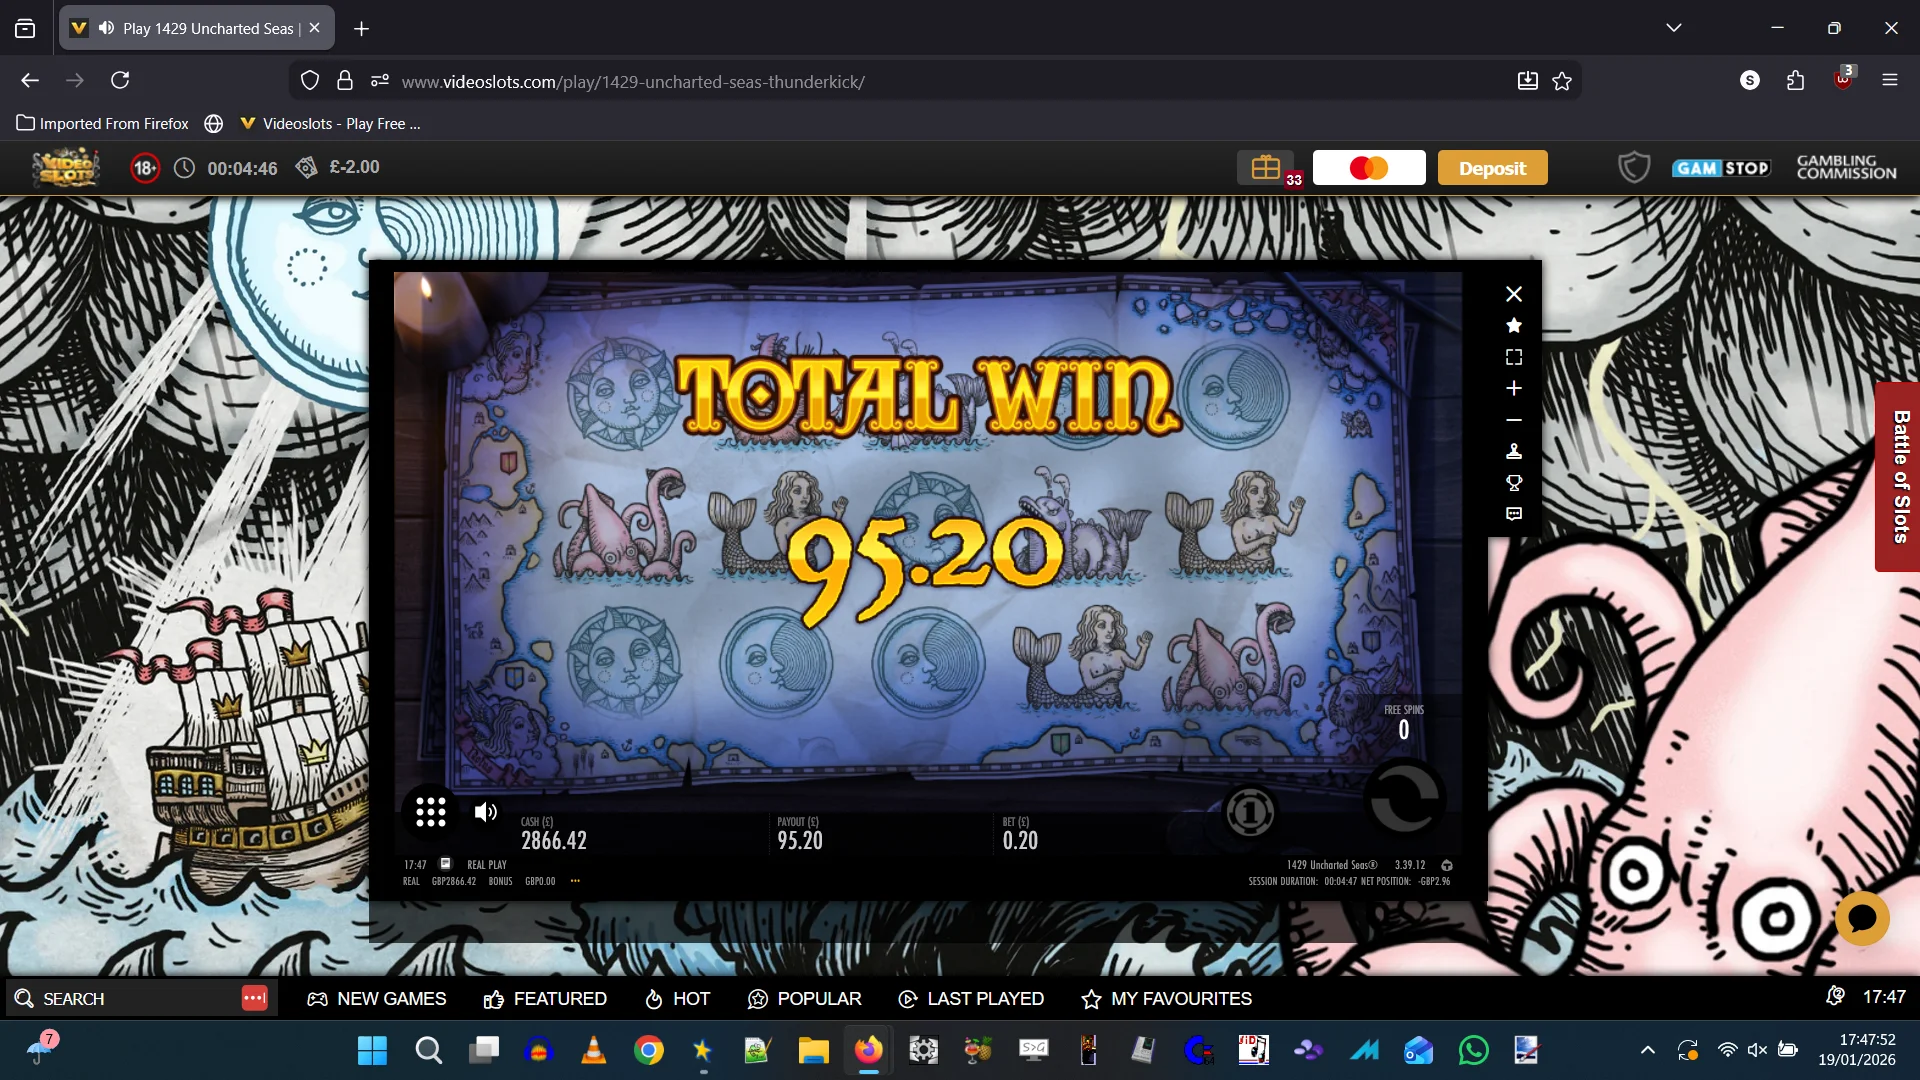This screenshot has width=1920, height=1080.
Task: Open the slot game menu grid icon
Action: click(430, 811)
